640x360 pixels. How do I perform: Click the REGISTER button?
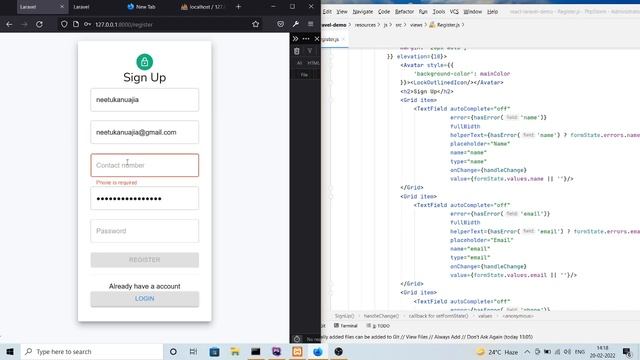point(144,260)
